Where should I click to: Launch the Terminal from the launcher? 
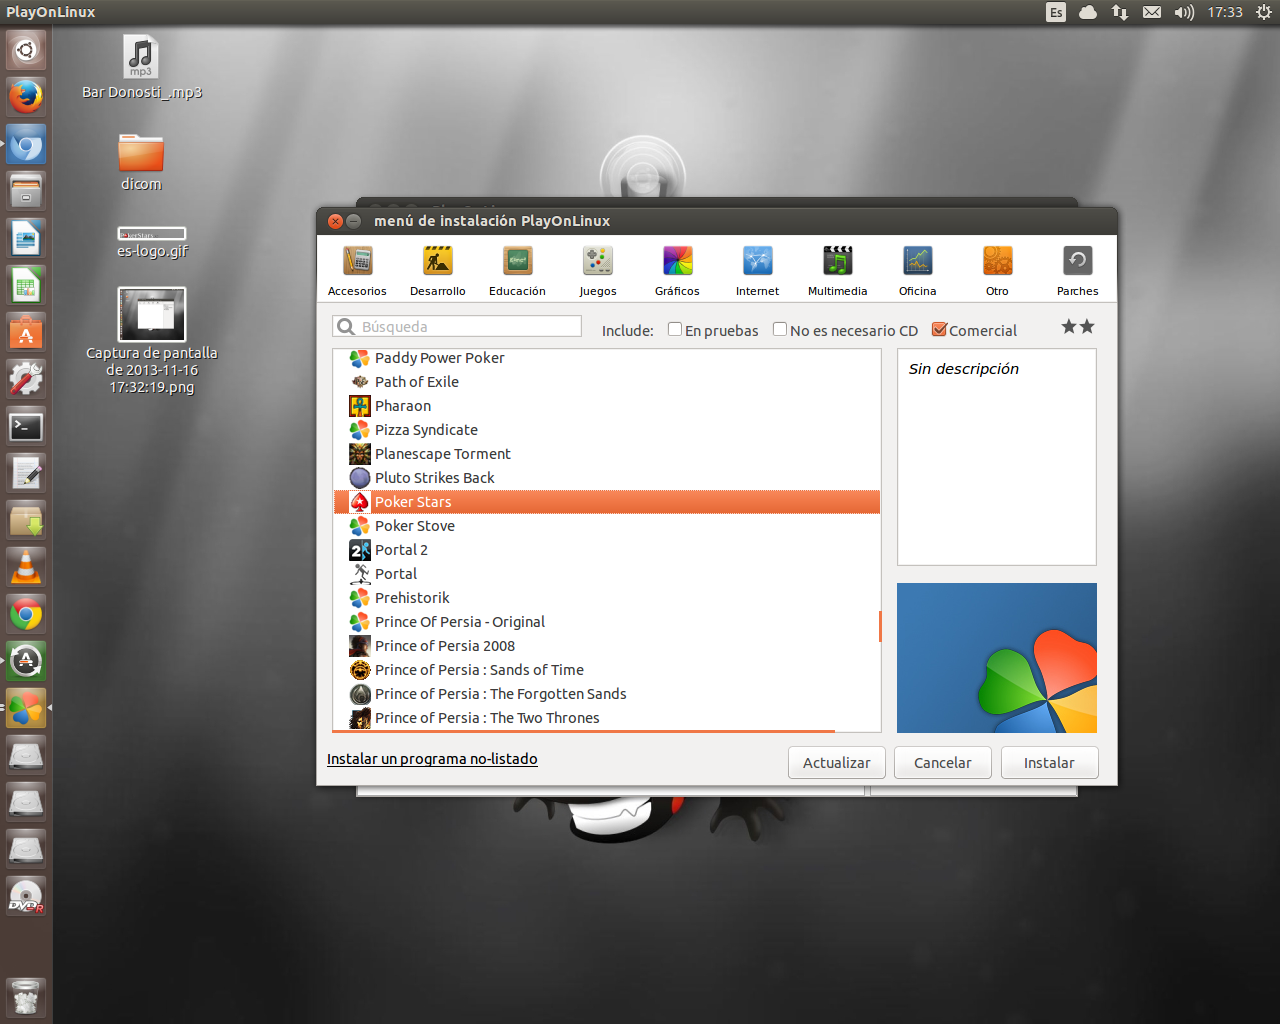[26, 426]
